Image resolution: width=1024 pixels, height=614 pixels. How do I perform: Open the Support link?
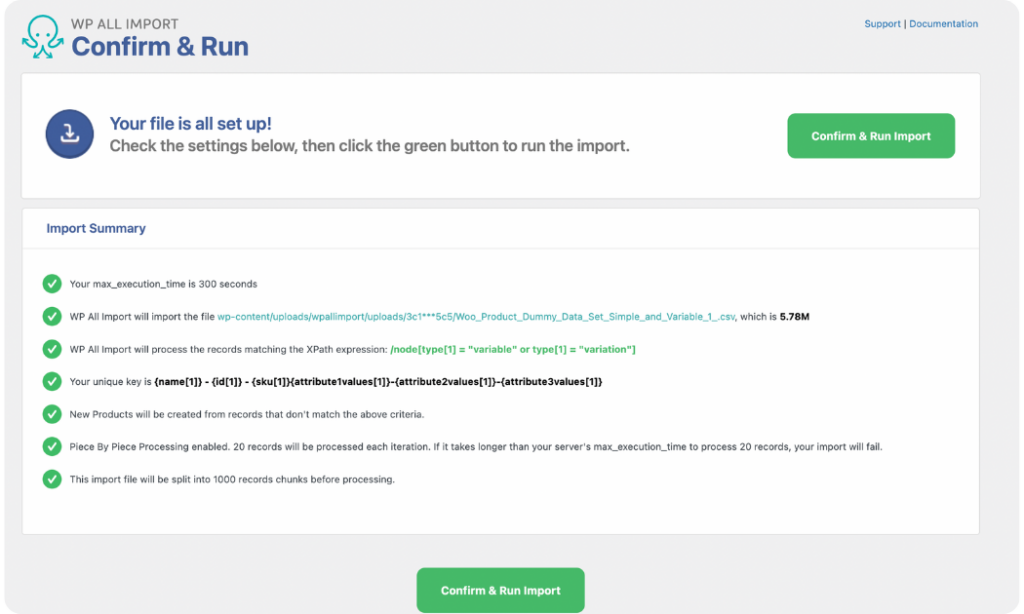tap(882, 24)
